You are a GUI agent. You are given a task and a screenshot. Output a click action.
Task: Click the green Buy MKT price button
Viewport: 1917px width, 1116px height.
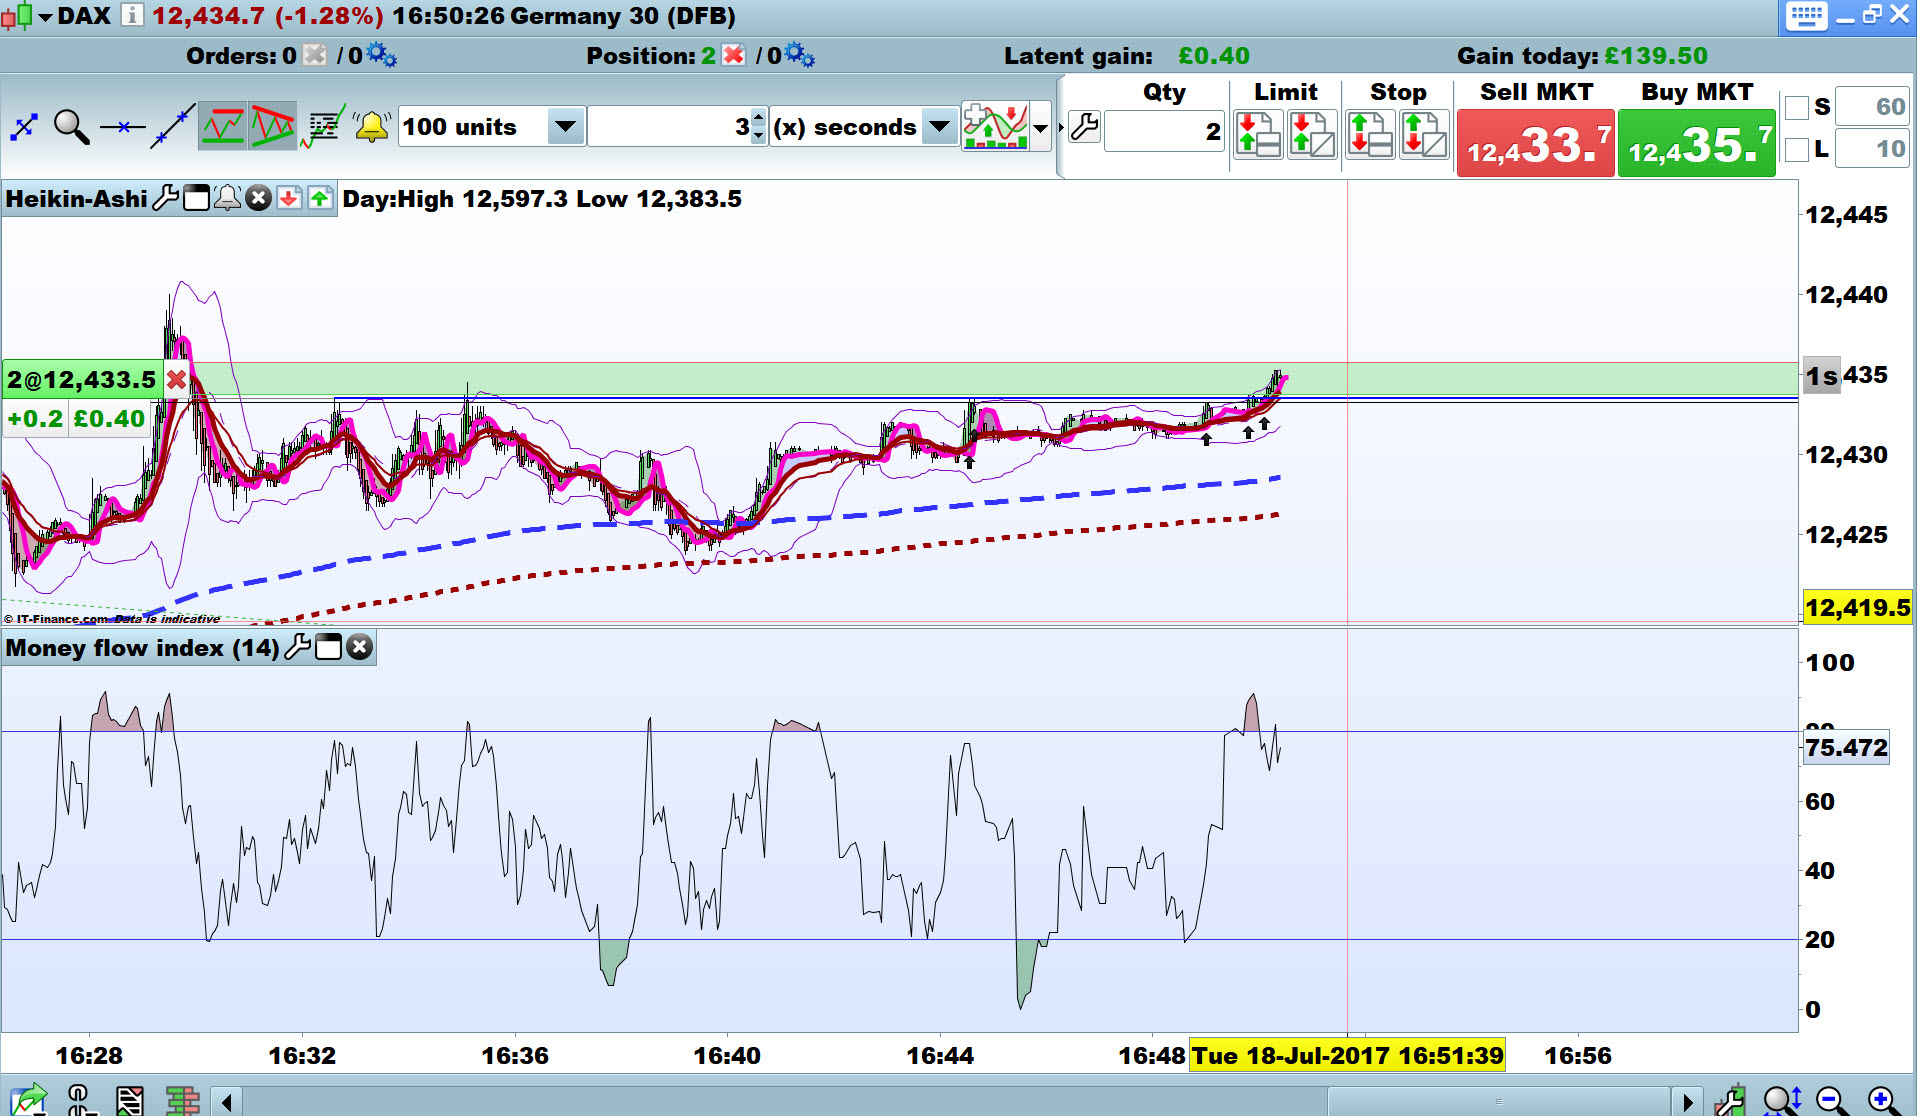1697,144
